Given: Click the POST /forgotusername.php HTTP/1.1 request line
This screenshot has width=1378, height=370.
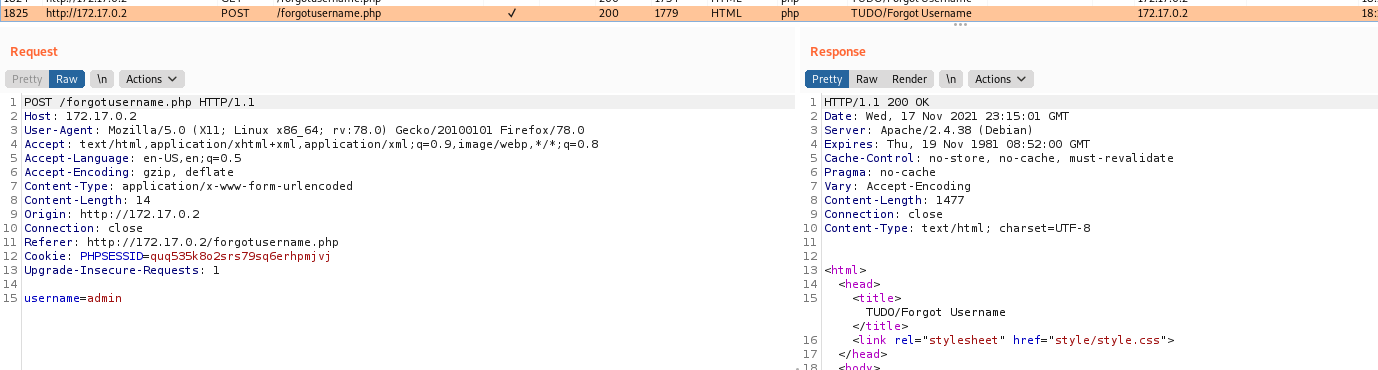Looking at the screenshot, I should 139,102.
